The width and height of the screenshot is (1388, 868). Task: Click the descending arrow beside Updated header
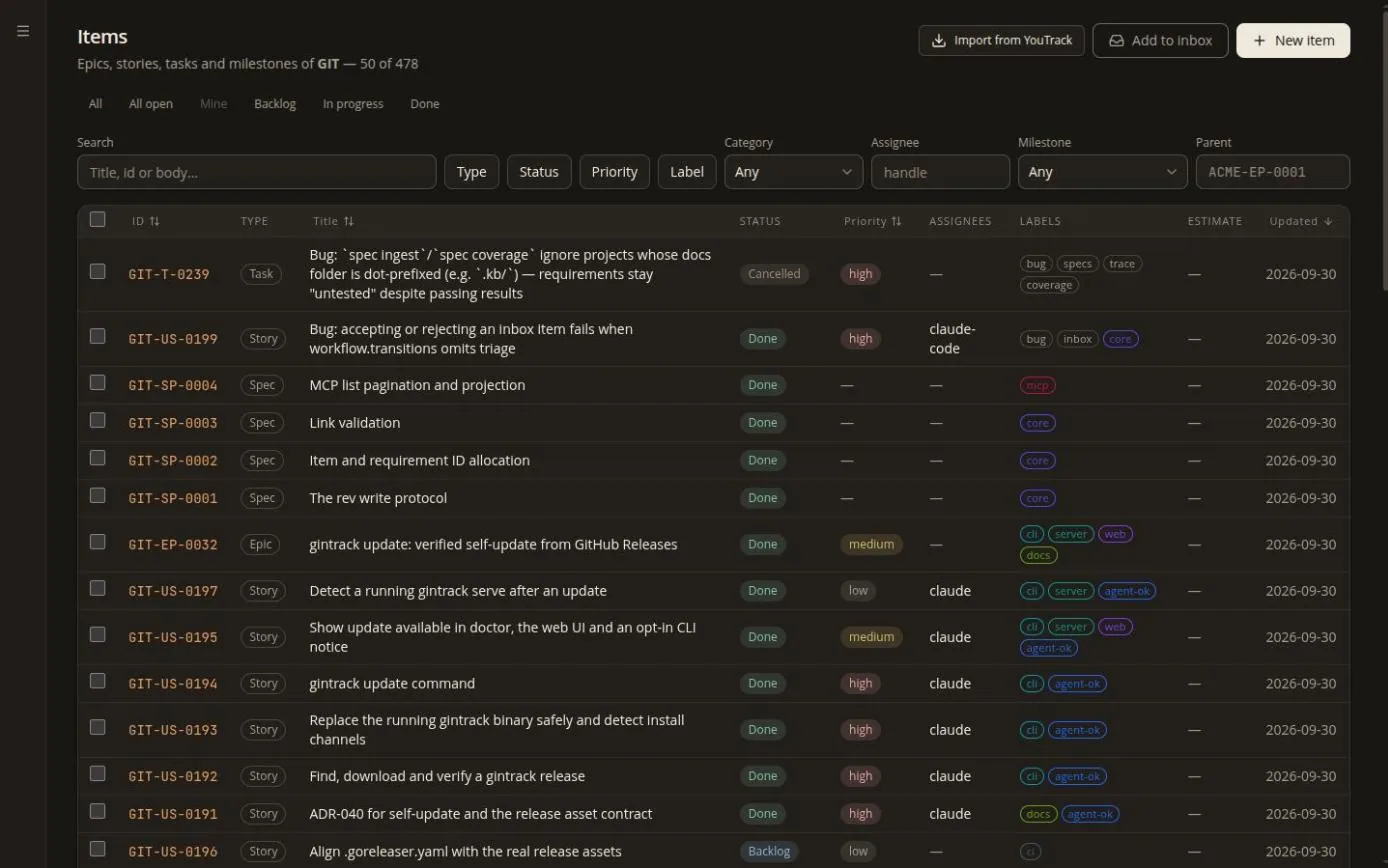[1328, 221]
